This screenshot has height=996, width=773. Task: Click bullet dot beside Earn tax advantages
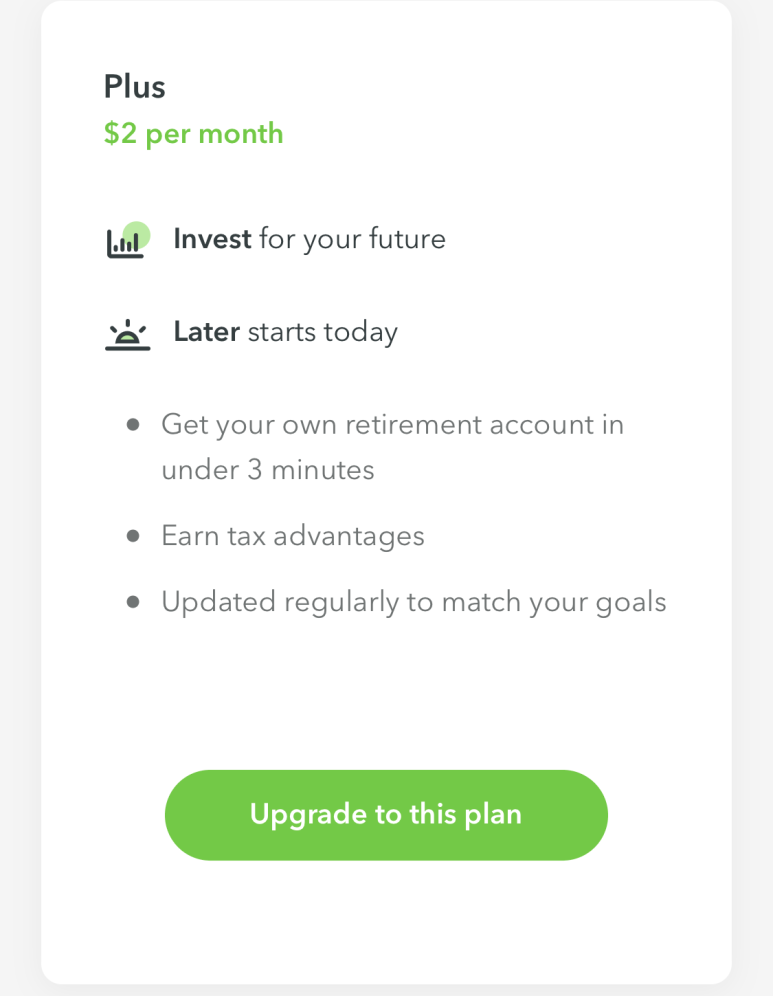(133, 536)
